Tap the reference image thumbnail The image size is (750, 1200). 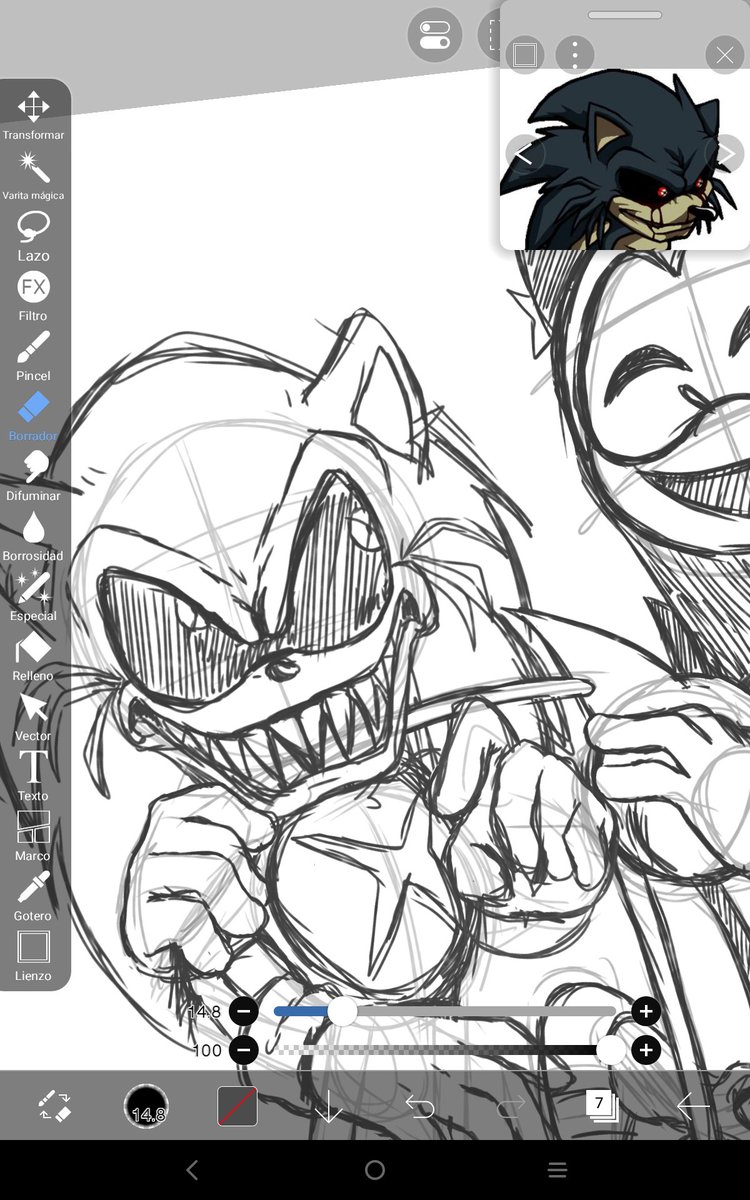pyautogui.click(x=625, y=158)
